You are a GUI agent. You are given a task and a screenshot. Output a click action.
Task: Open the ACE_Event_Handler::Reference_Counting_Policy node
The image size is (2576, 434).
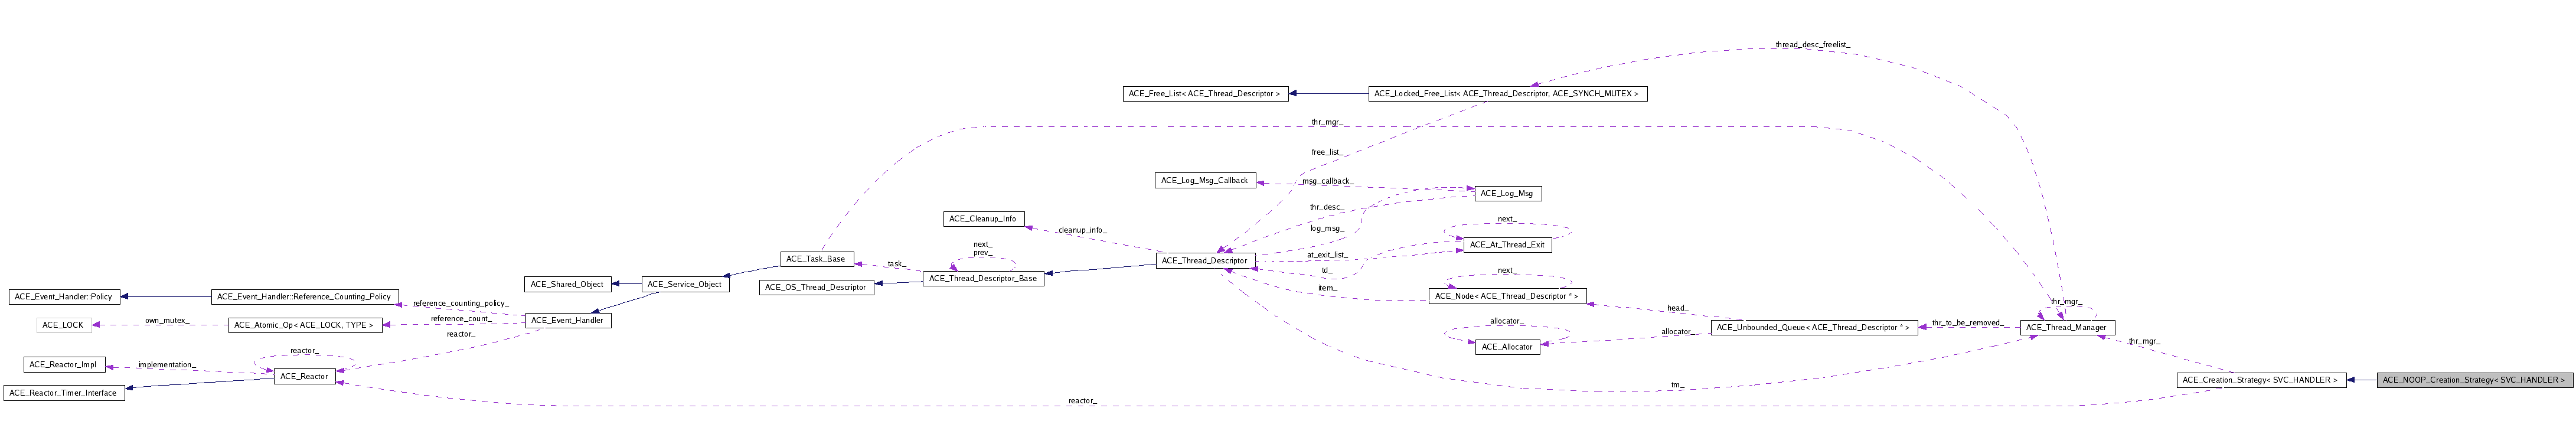(304, 296)
